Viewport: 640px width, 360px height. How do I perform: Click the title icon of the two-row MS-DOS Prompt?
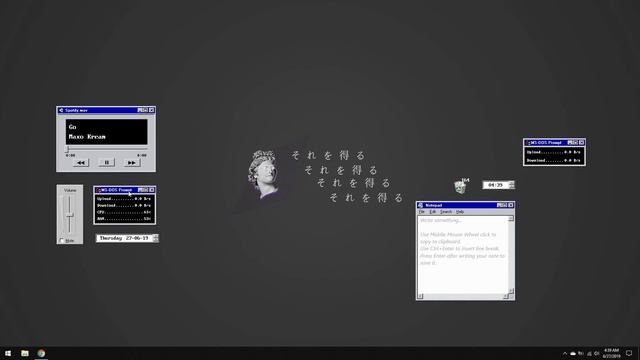pos(528,143)
